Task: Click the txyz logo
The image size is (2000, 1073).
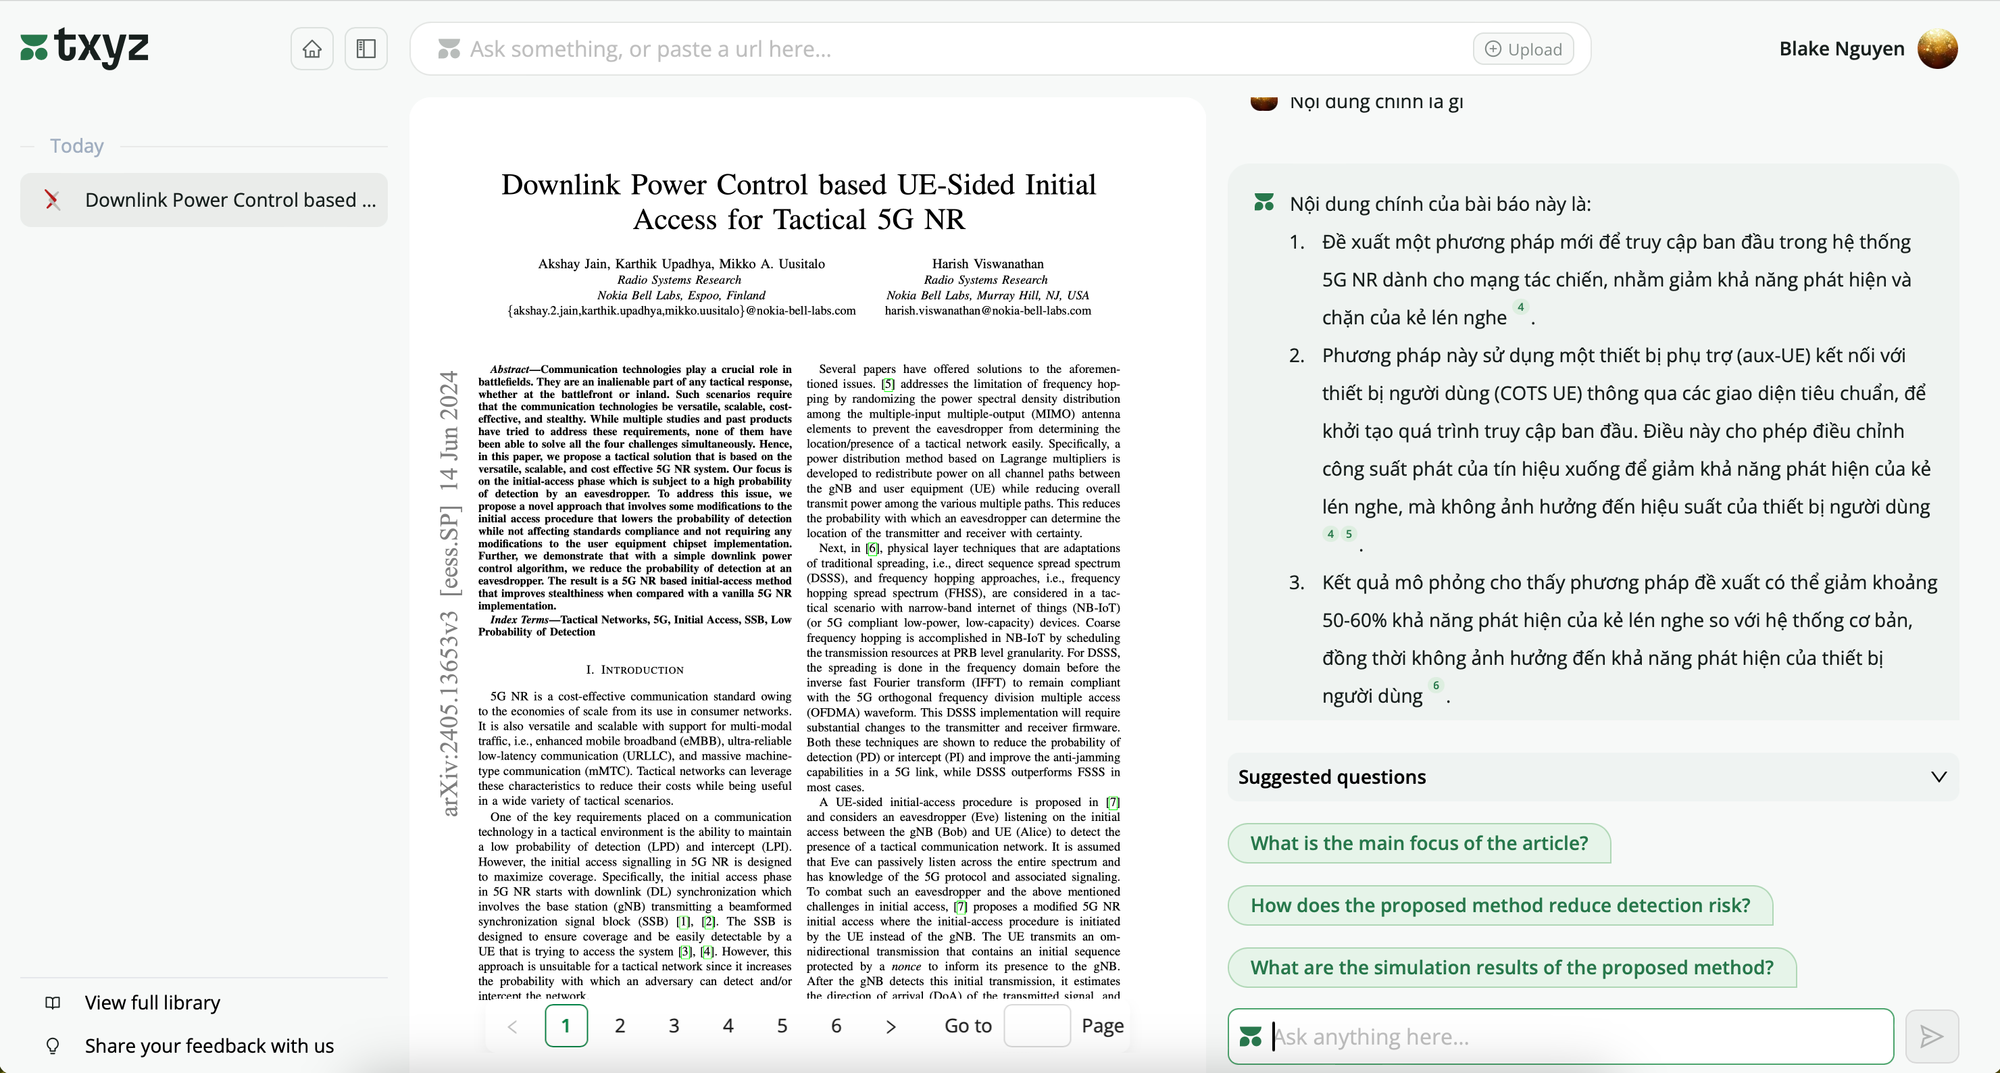Action: (85, 48)
